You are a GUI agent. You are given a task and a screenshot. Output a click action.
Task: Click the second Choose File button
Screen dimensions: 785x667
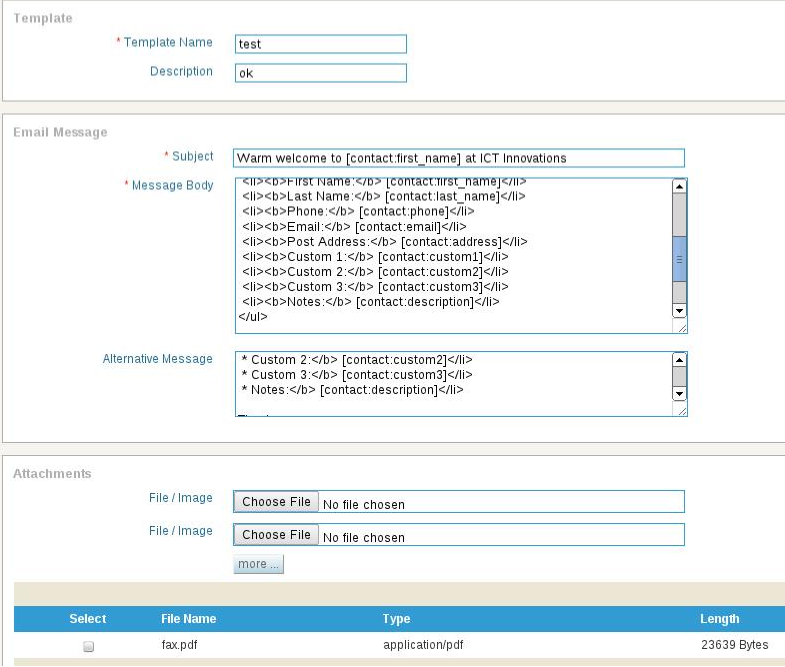pos(276,534)
